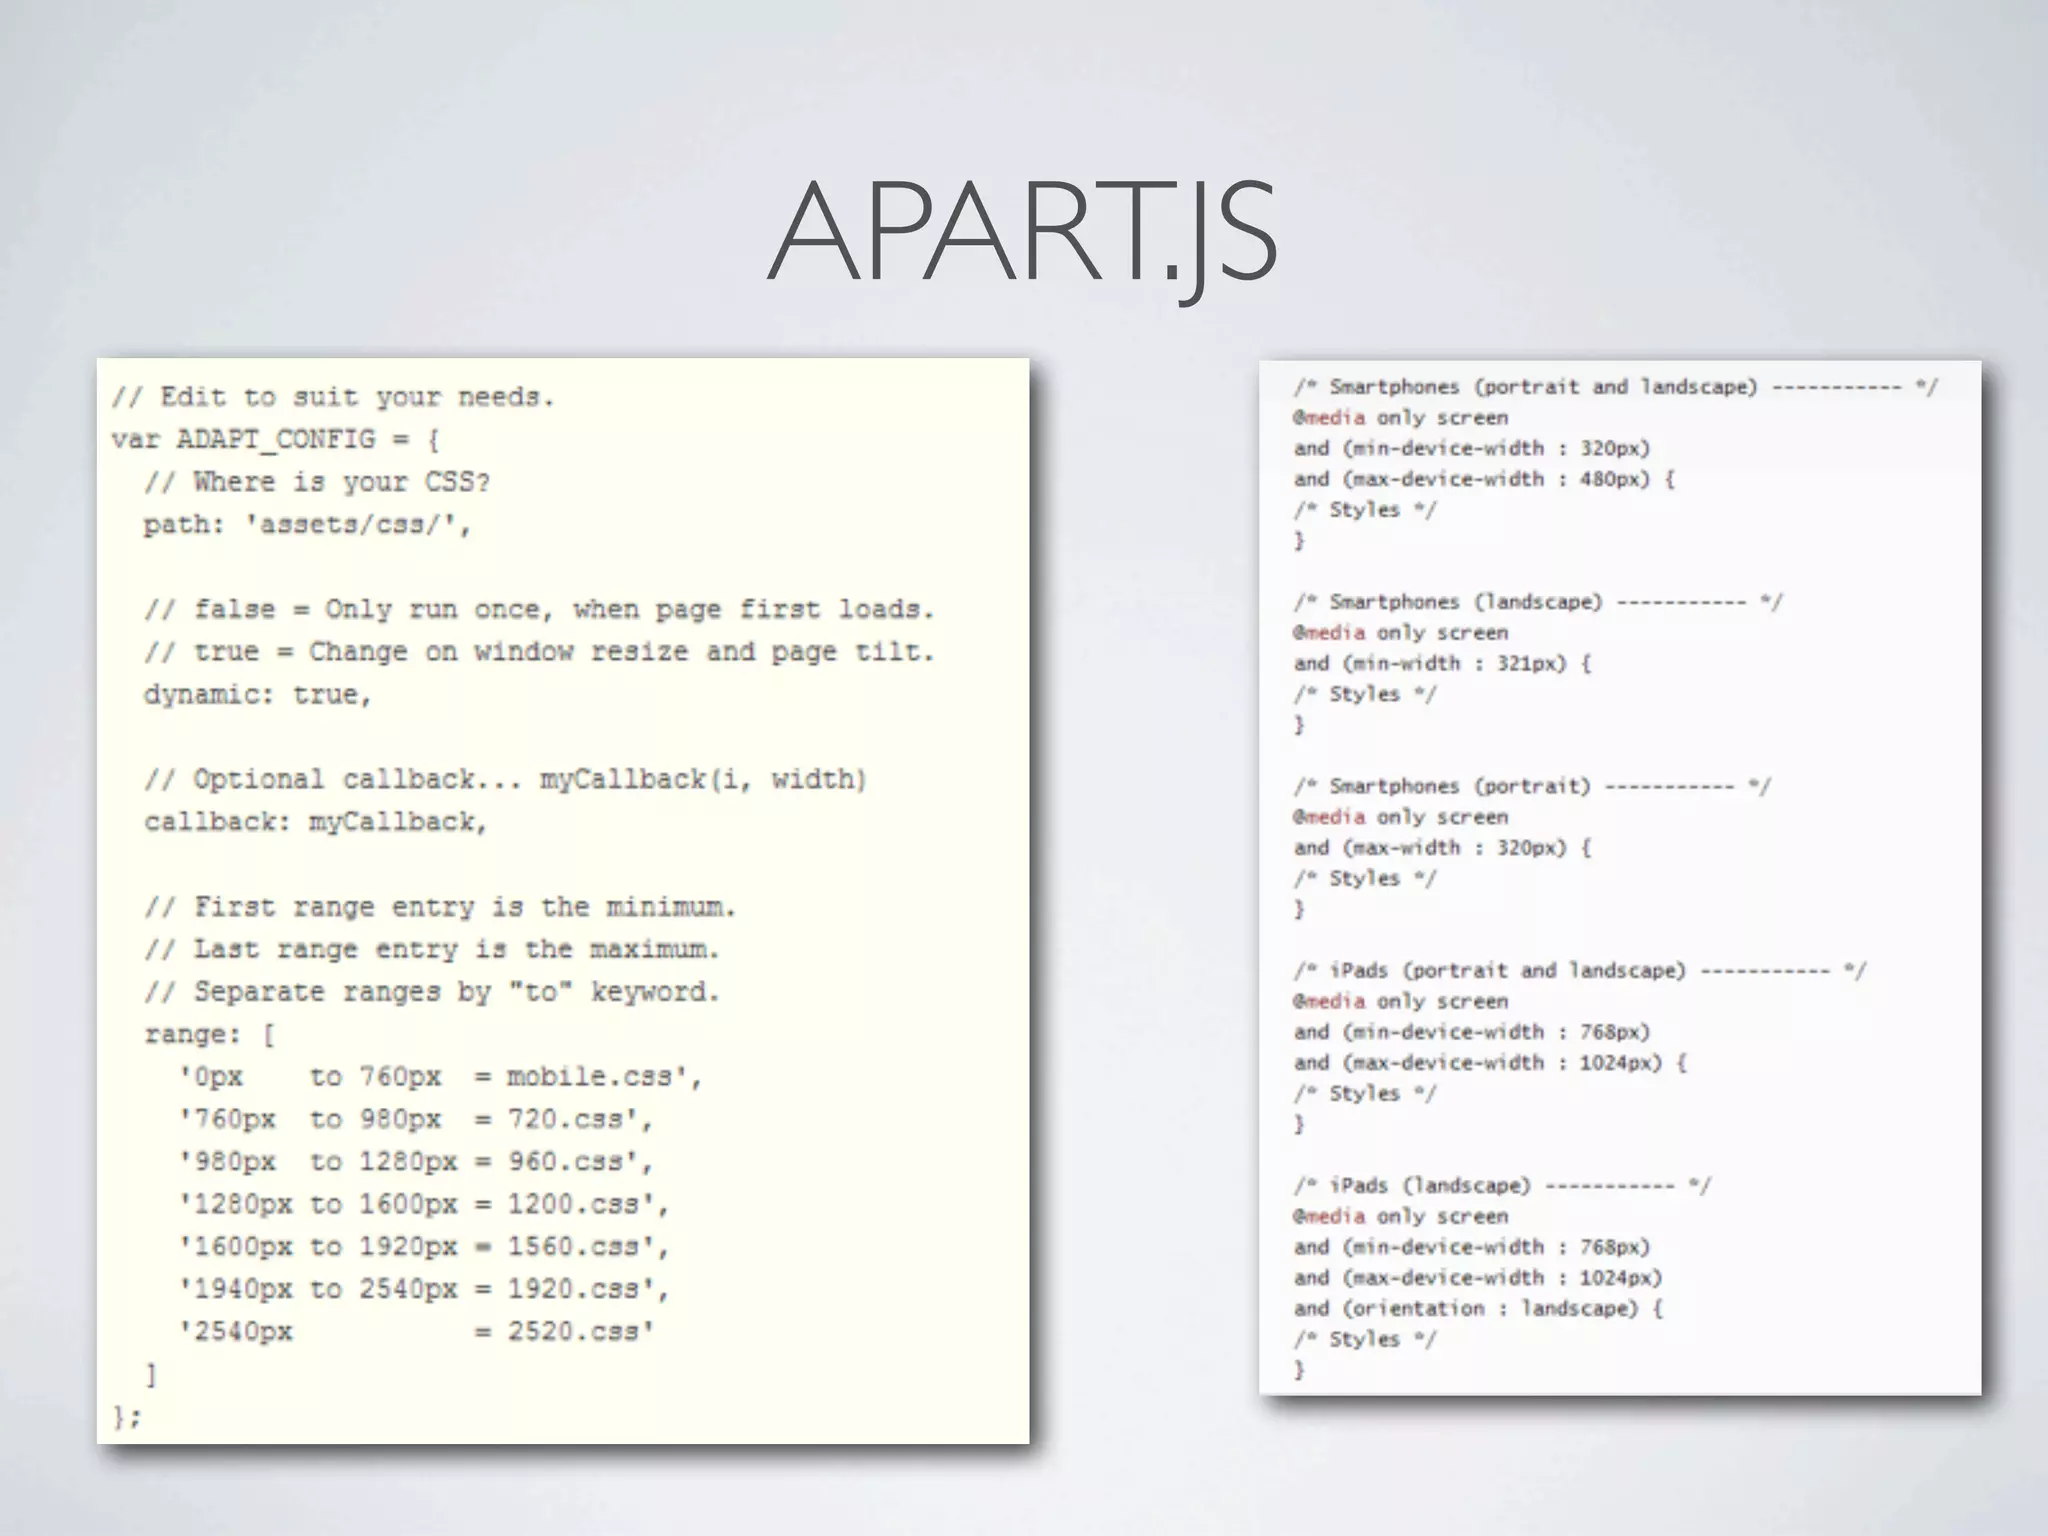This screenshot has height=1536, width=2048.
Task: Click the 'Smartphones (landscape)' comment
Action: pos(1537,603)
